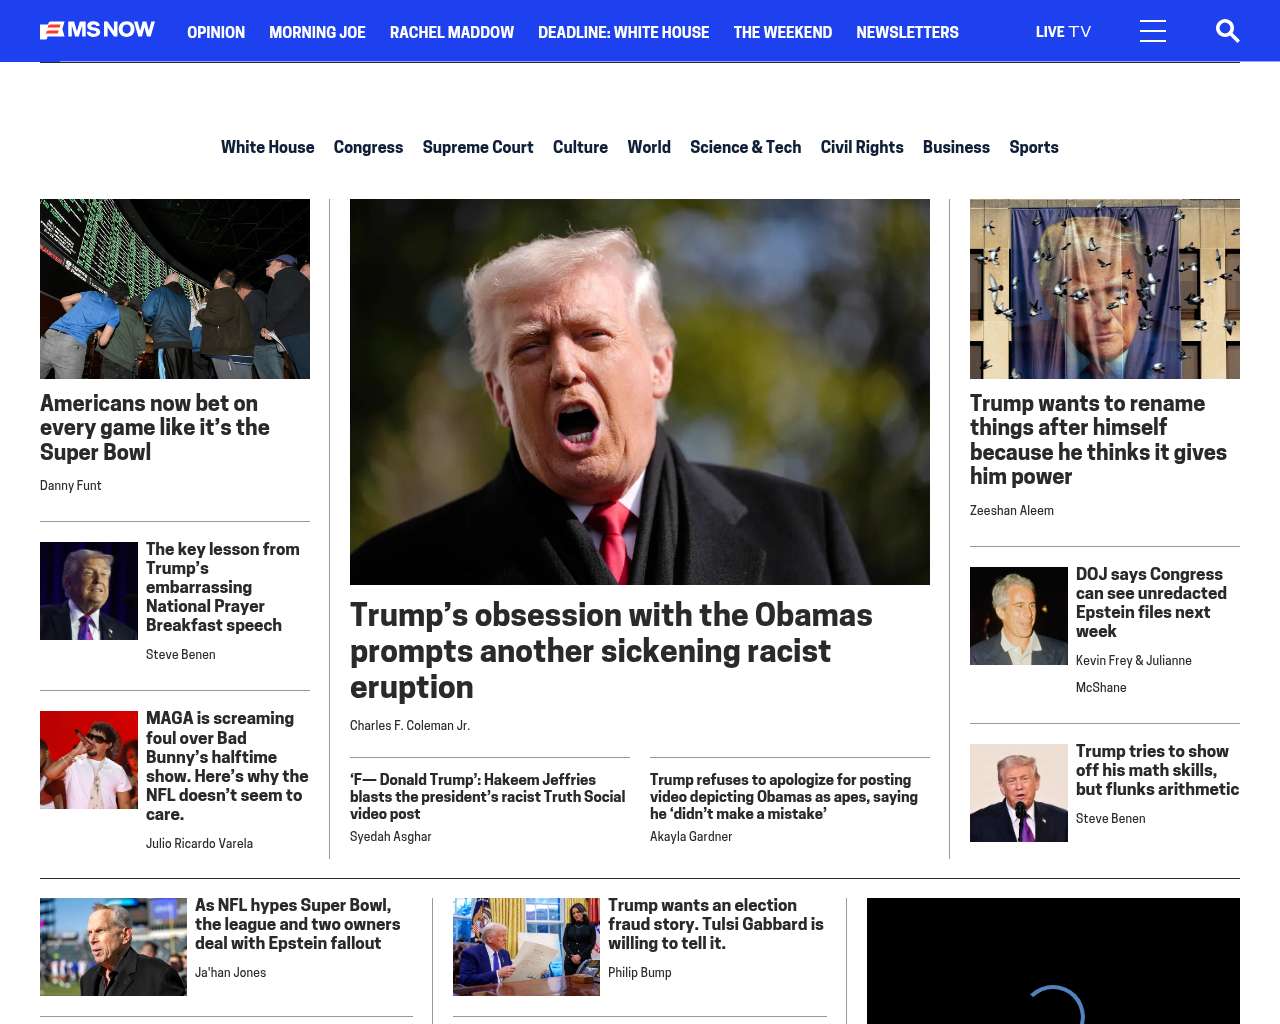Select the Science & Tech category

pyautogui.click(x=745, y=147)
